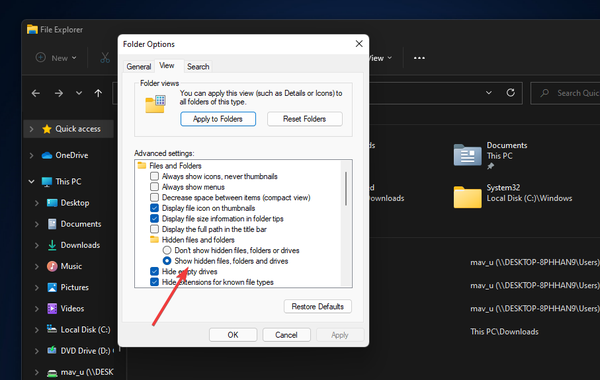The width and height of the screenshot is (600, 380).
Task: Expand the Videos tree node
Action: pyautogui.click(x=37, y=308)
